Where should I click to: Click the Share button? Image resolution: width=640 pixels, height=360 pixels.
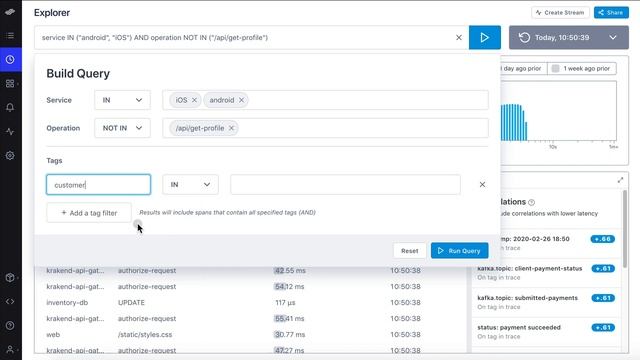click(x=611, y=13)
